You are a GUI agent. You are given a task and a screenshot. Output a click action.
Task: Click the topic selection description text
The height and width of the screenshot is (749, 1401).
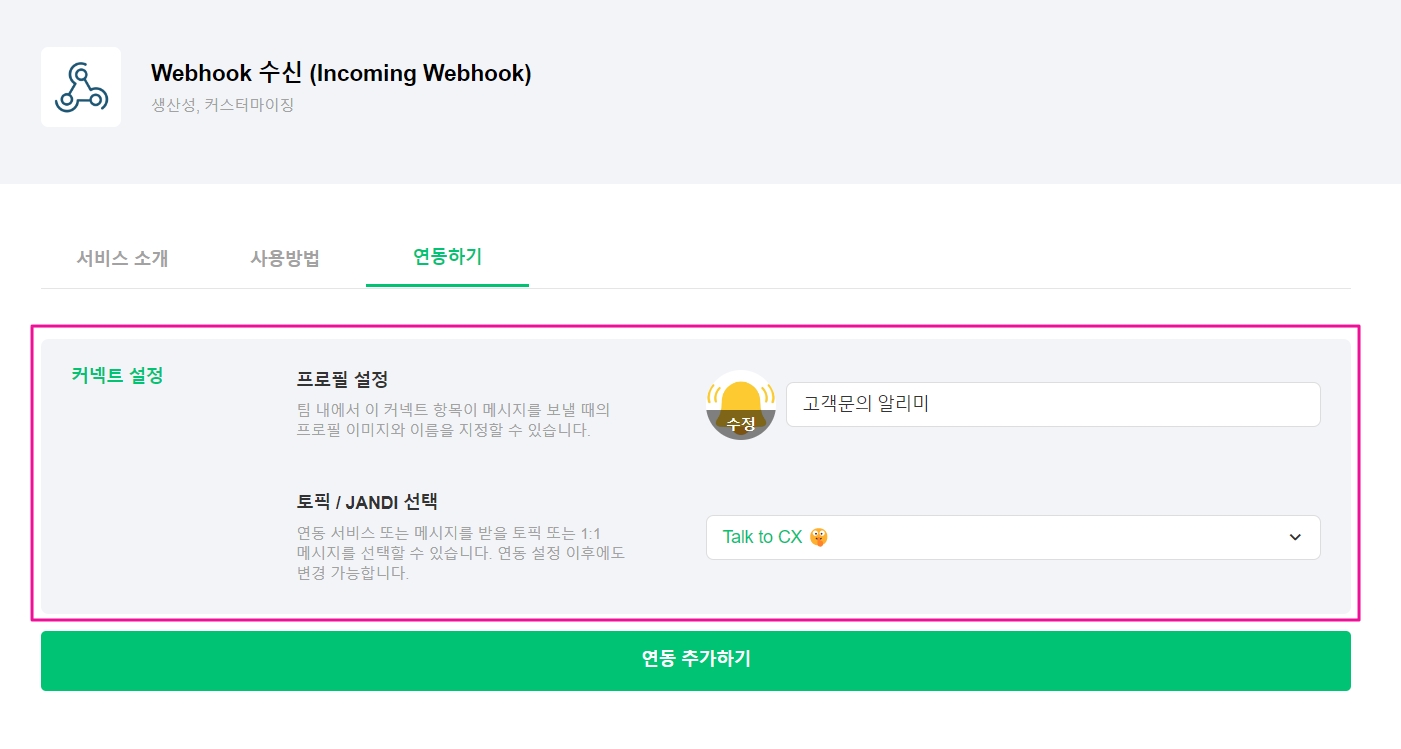point(460,553)
